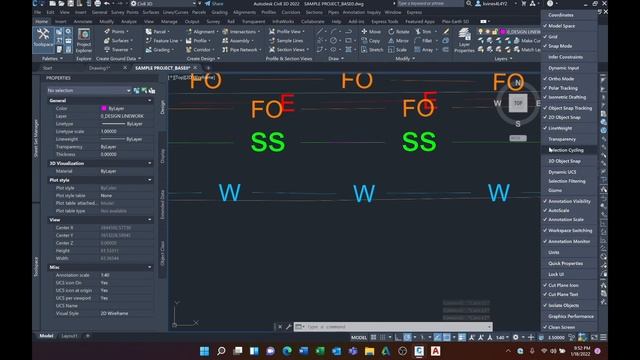Click the Sample Lines button
640x360 pixels.
tap(286, 40)
